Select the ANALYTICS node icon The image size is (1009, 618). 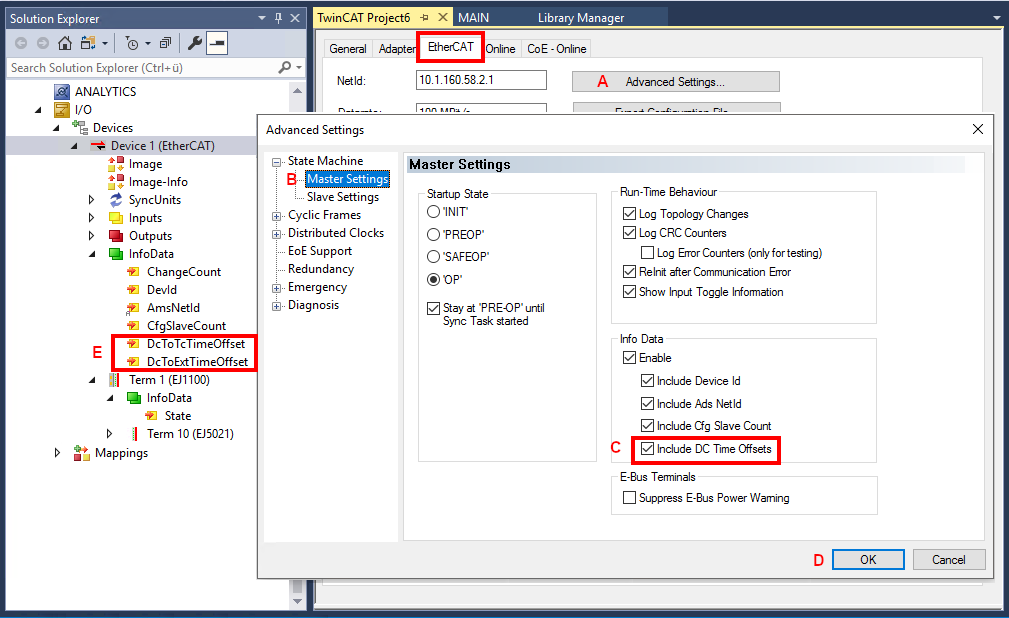62,91
